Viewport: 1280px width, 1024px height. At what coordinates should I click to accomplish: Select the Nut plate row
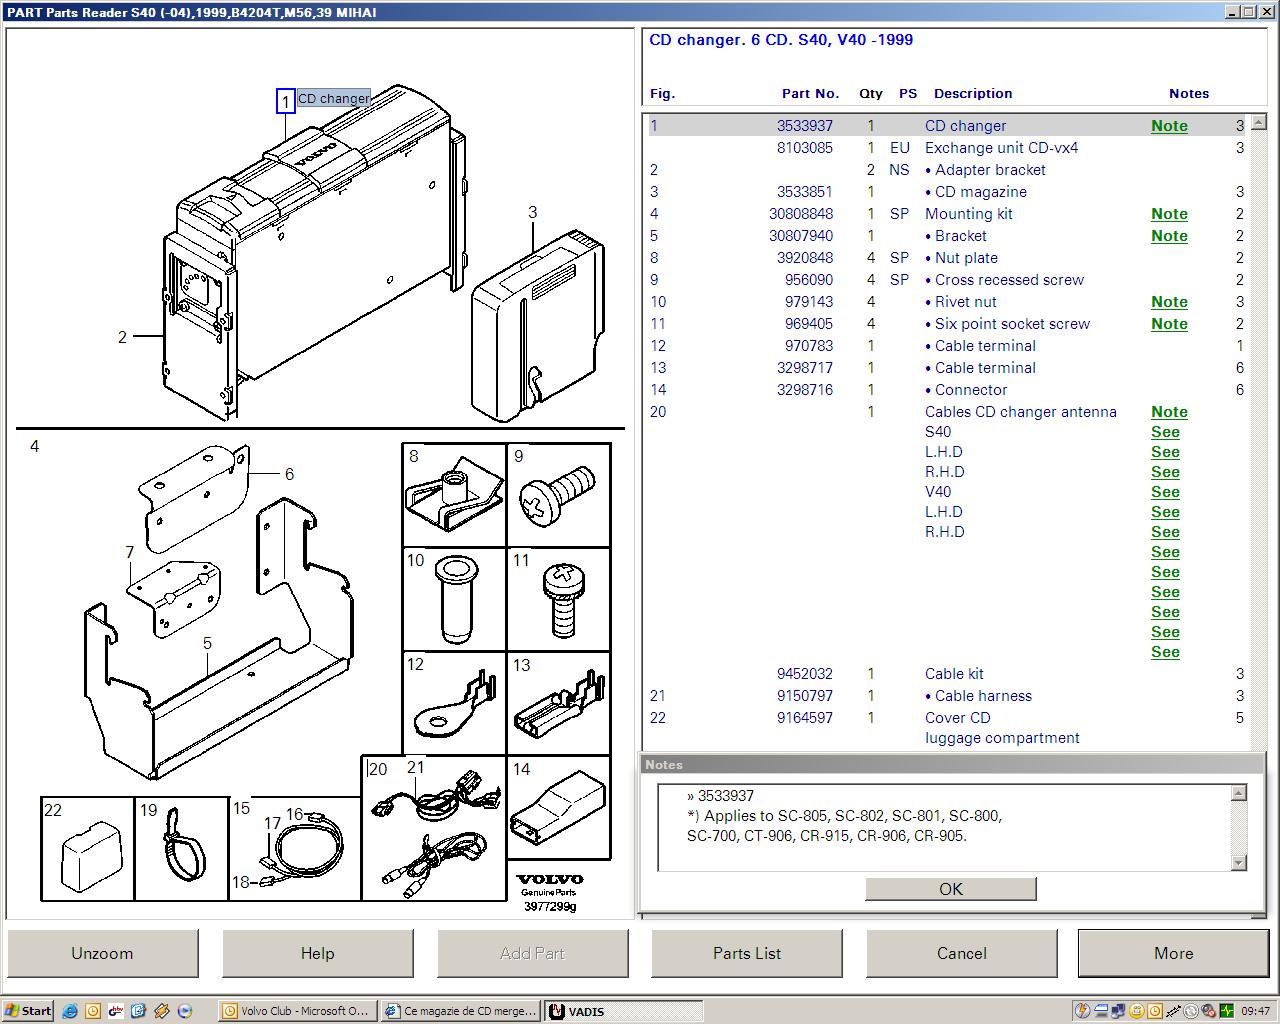click(946, 258)
